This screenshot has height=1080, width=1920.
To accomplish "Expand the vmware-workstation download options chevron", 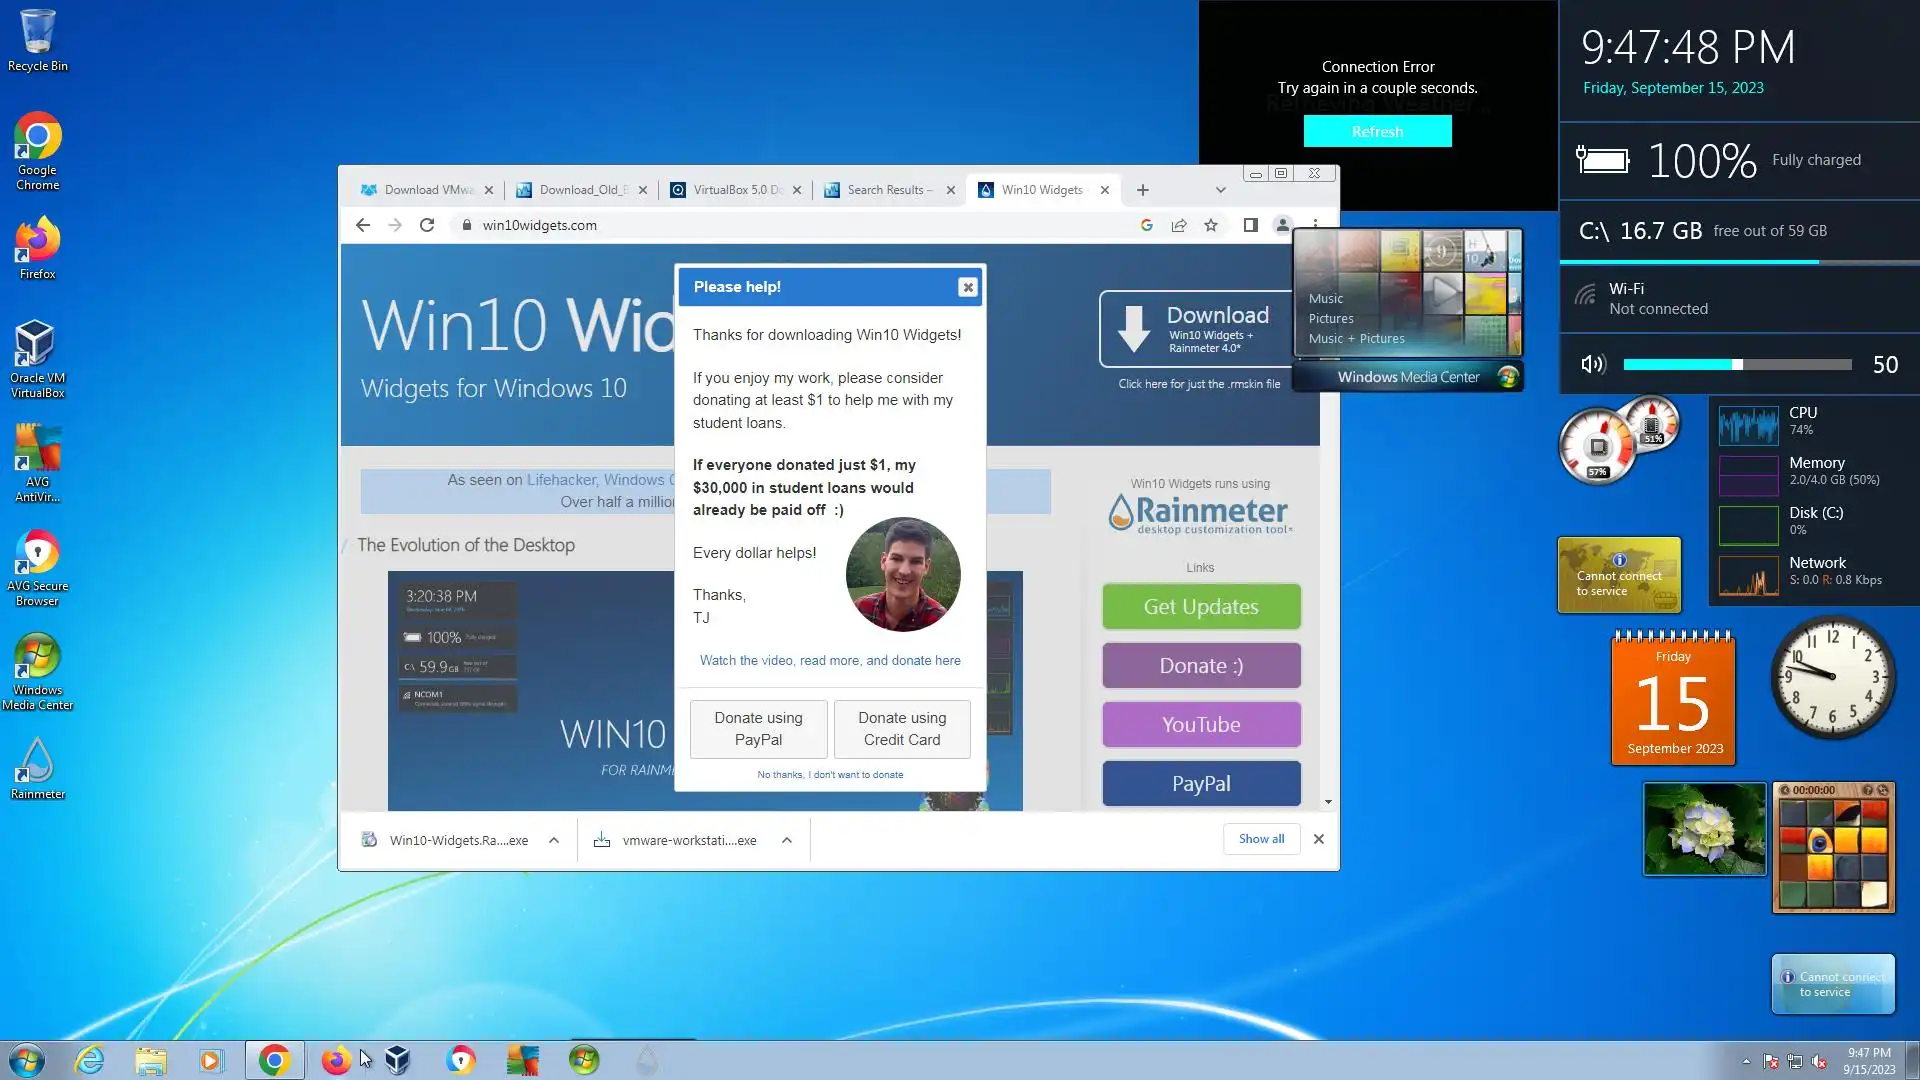I will click(787, 840).
